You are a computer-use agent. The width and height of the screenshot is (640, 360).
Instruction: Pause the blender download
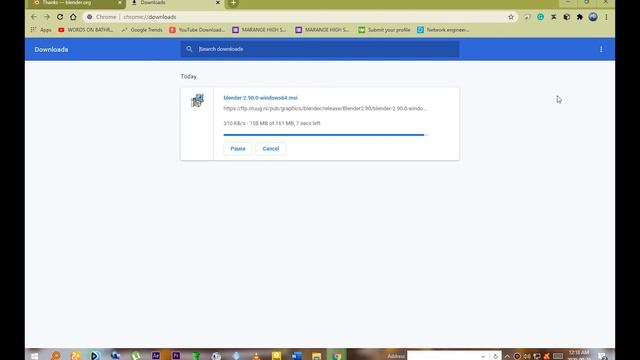(238, 149)
